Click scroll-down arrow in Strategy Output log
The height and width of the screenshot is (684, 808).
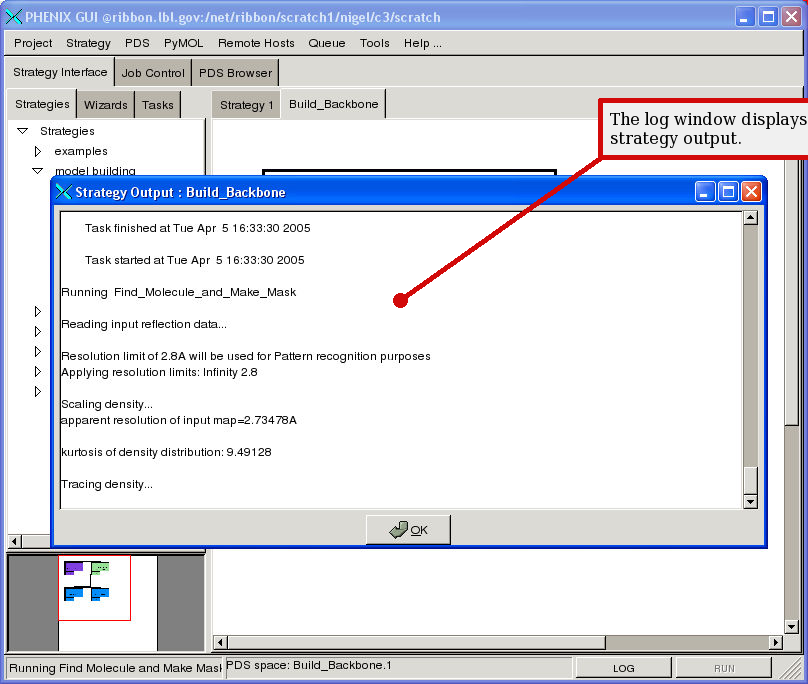[x=750, y=500]
